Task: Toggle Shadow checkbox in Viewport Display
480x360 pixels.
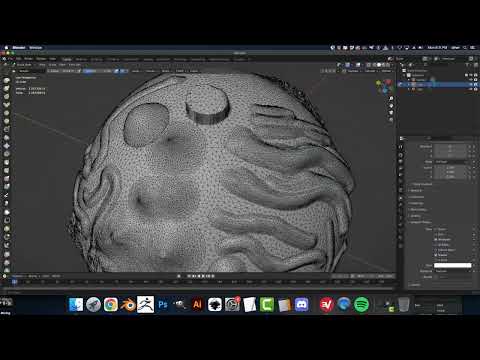Action: coord(435,255)
